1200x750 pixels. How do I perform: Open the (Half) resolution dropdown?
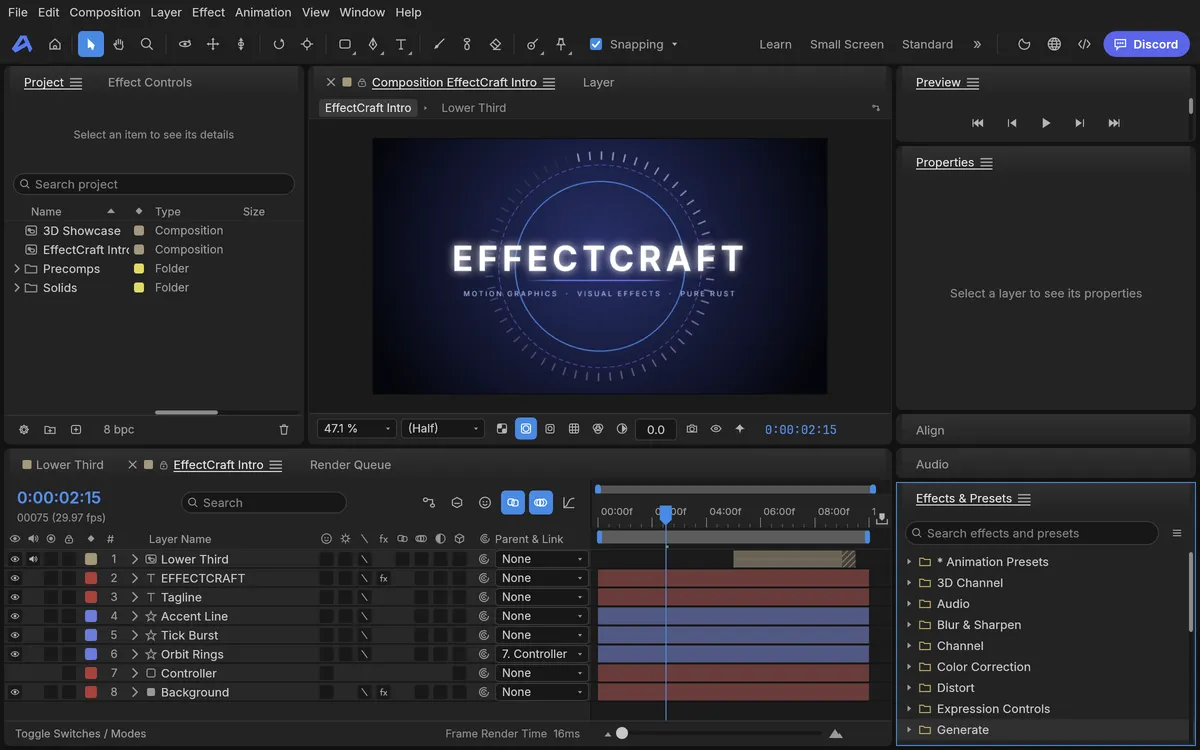point(443,429)
